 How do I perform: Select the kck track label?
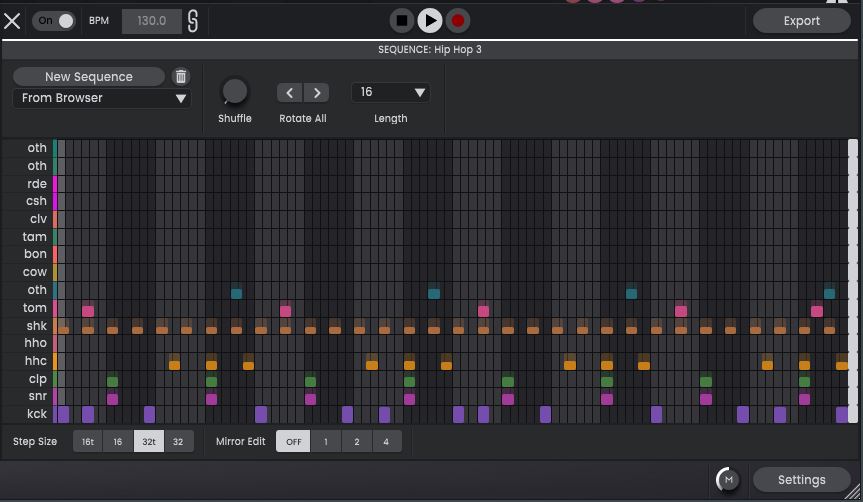[37, 414]
